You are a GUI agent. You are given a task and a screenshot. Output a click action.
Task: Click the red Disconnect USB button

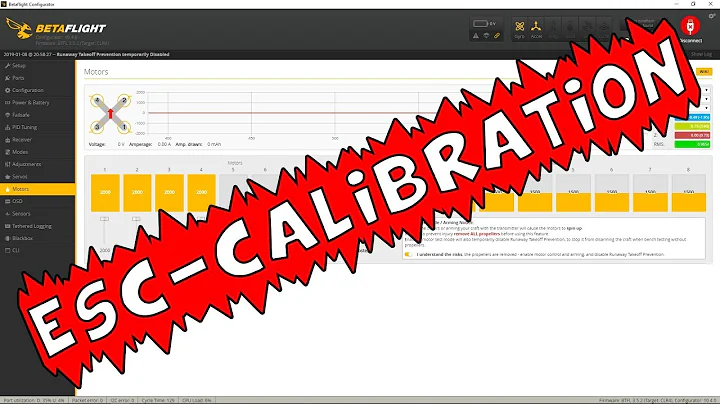point(690,26)
